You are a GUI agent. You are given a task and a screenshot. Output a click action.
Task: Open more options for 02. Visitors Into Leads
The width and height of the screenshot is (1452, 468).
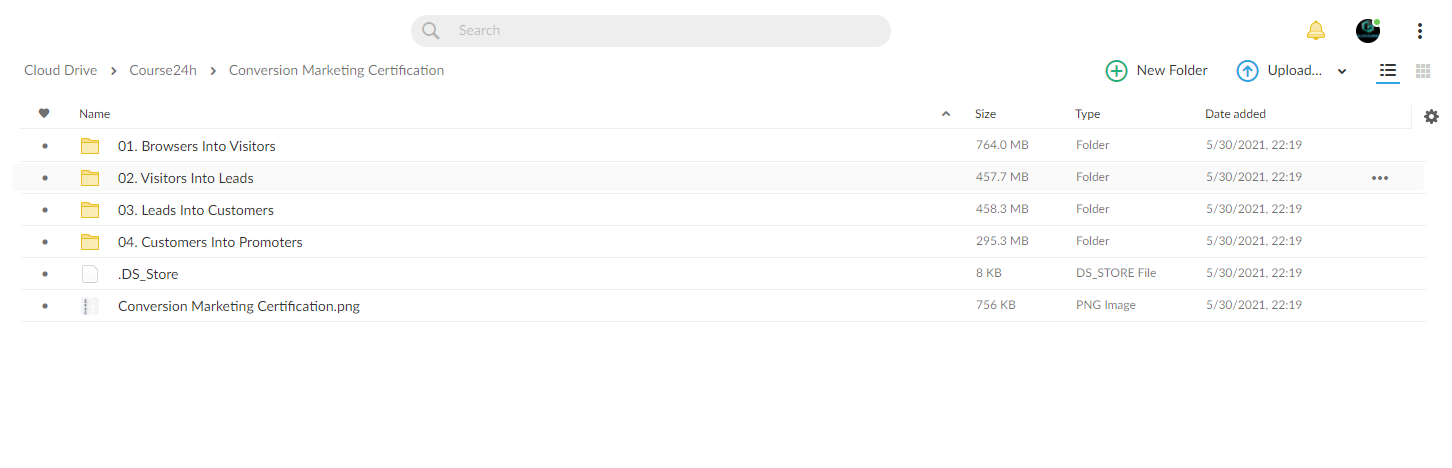point(1380,178)
